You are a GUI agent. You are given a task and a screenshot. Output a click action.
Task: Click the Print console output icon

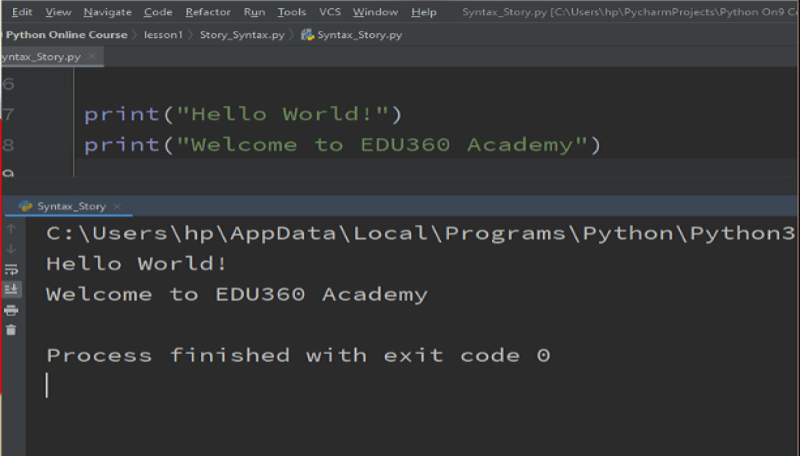pyautogui.click(x=11, y=309)
